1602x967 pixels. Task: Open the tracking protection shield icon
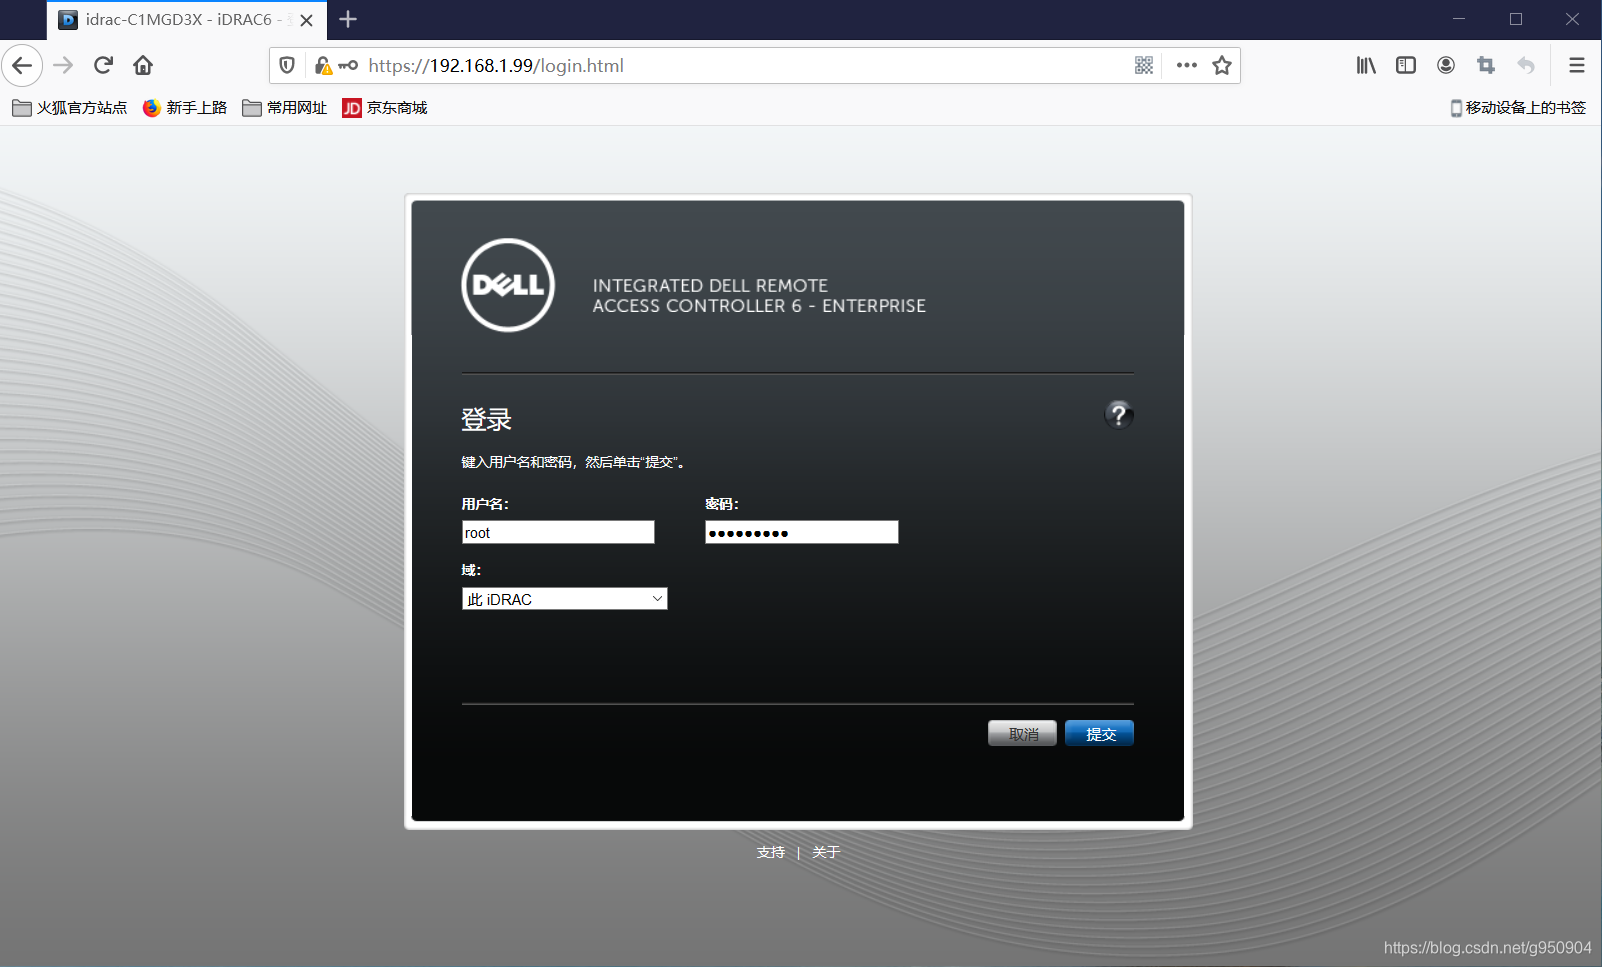click(287, 66)
